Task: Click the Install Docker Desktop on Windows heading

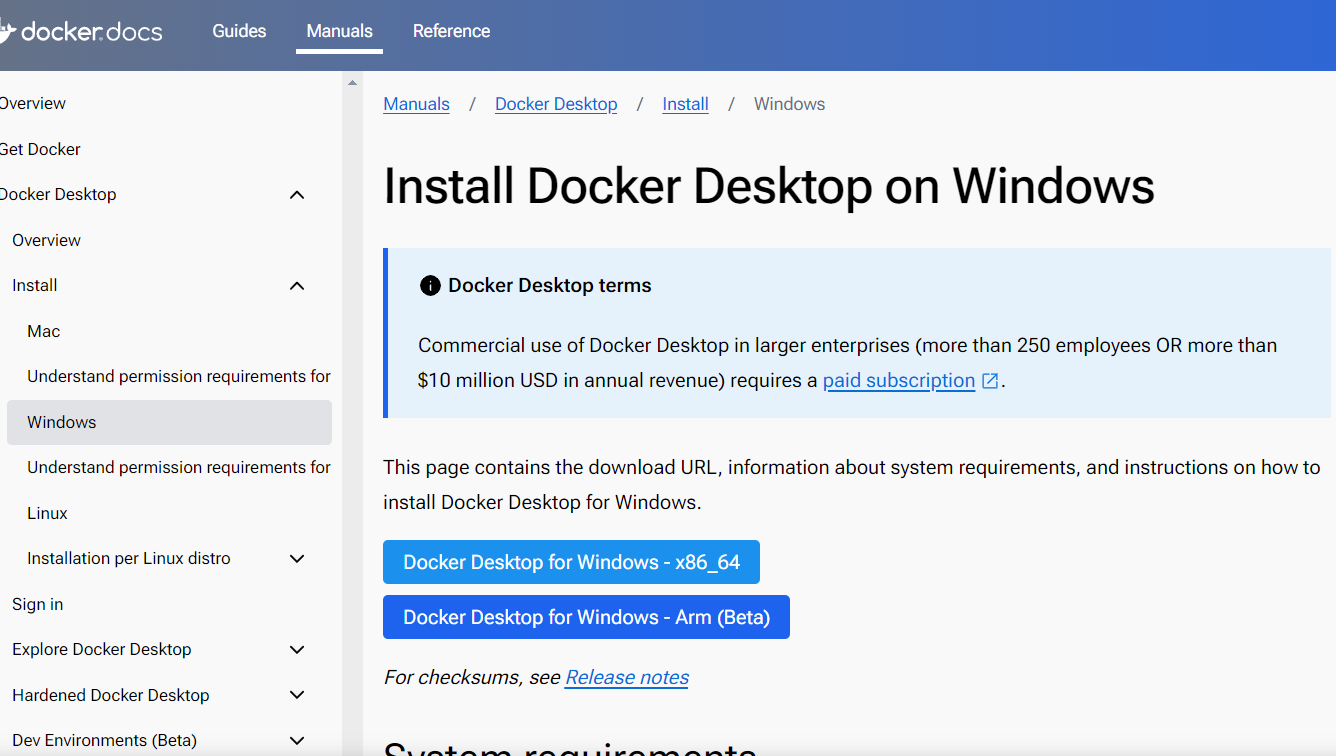Action: (769, 186)
